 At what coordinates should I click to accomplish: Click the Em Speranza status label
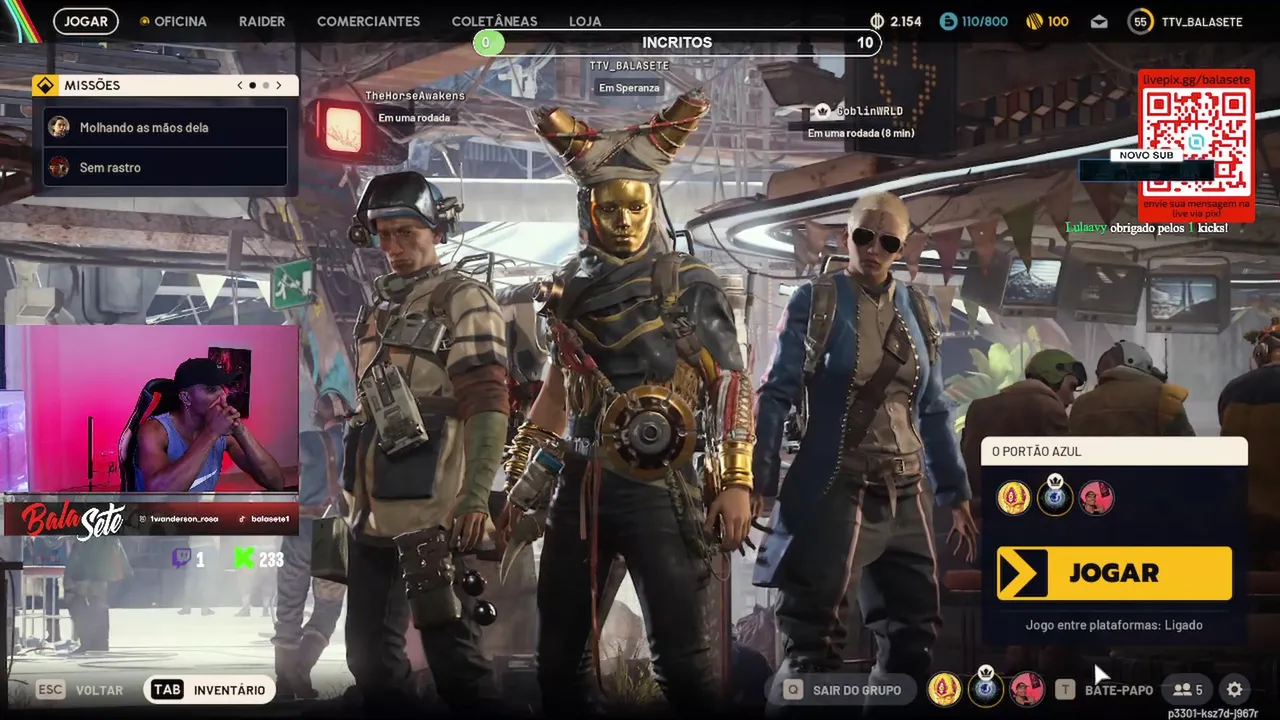pos(629,88)
